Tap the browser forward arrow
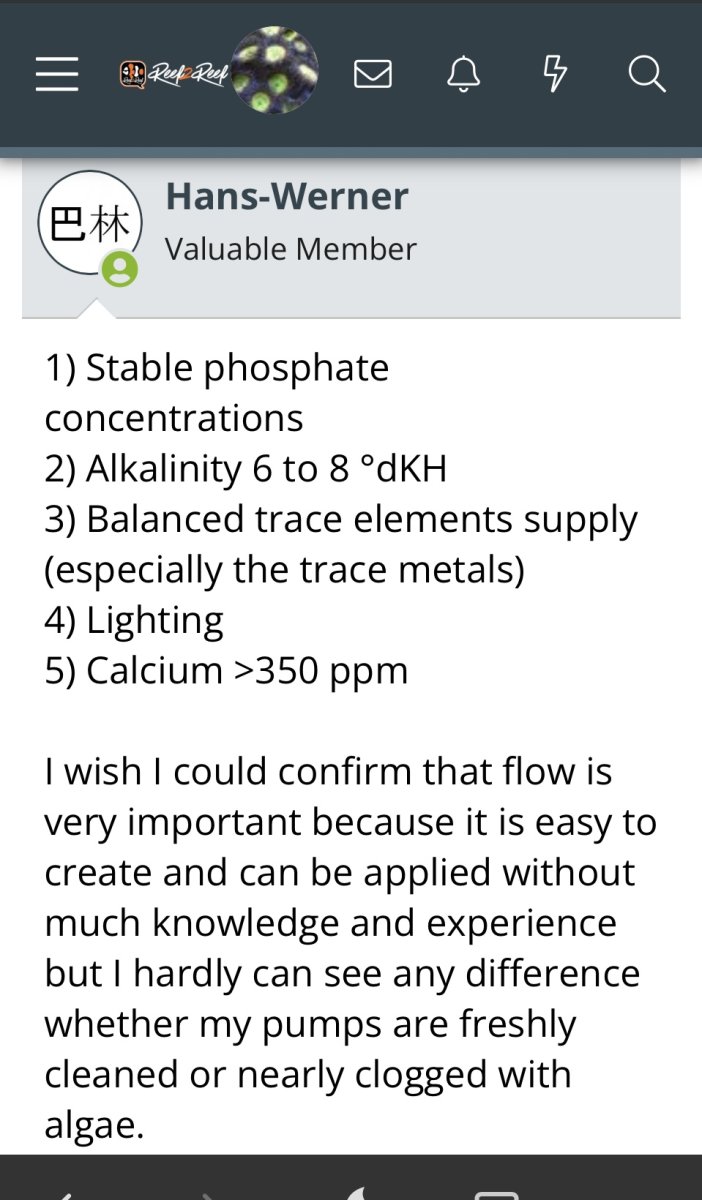This screenshot has width=702, height=1200. point(205,1194)
